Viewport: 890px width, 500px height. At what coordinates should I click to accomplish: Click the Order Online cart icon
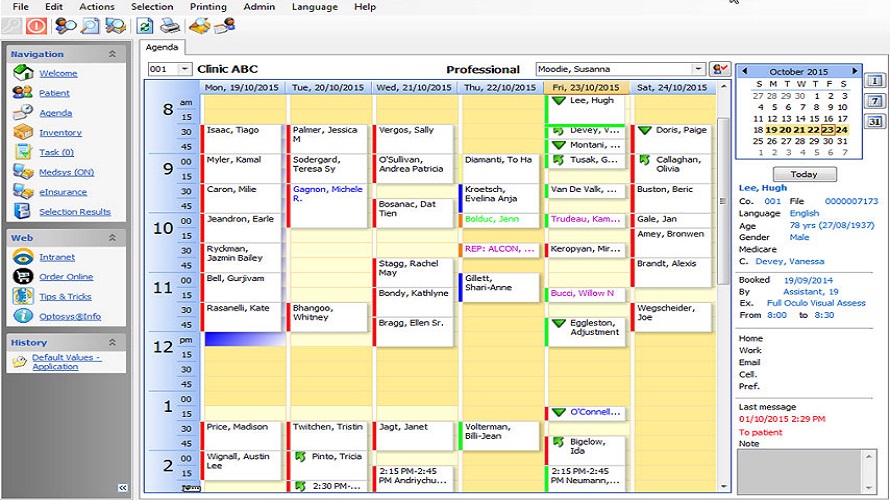click(x=22, y=276)
